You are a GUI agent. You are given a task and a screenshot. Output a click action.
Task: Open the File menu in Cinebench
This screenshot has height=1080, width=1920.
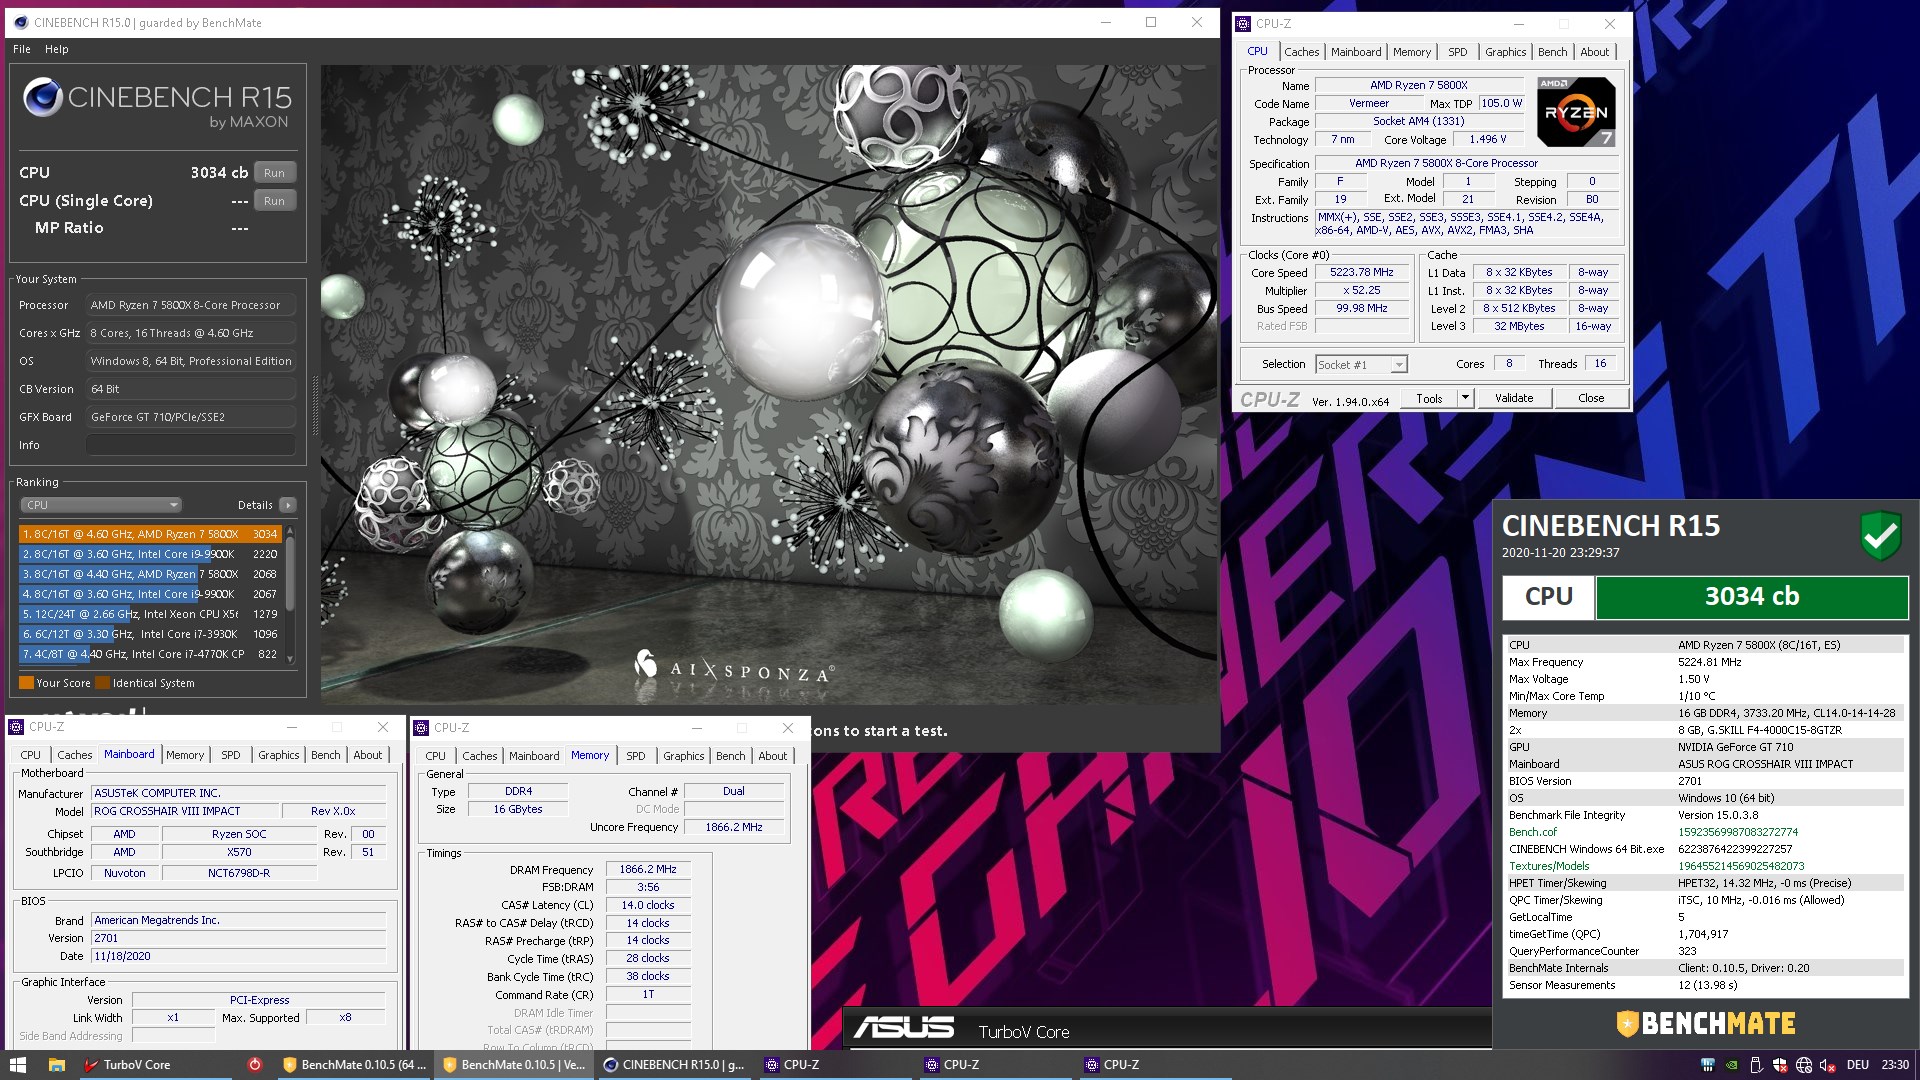pyautogui.click(x=22, y=49)
